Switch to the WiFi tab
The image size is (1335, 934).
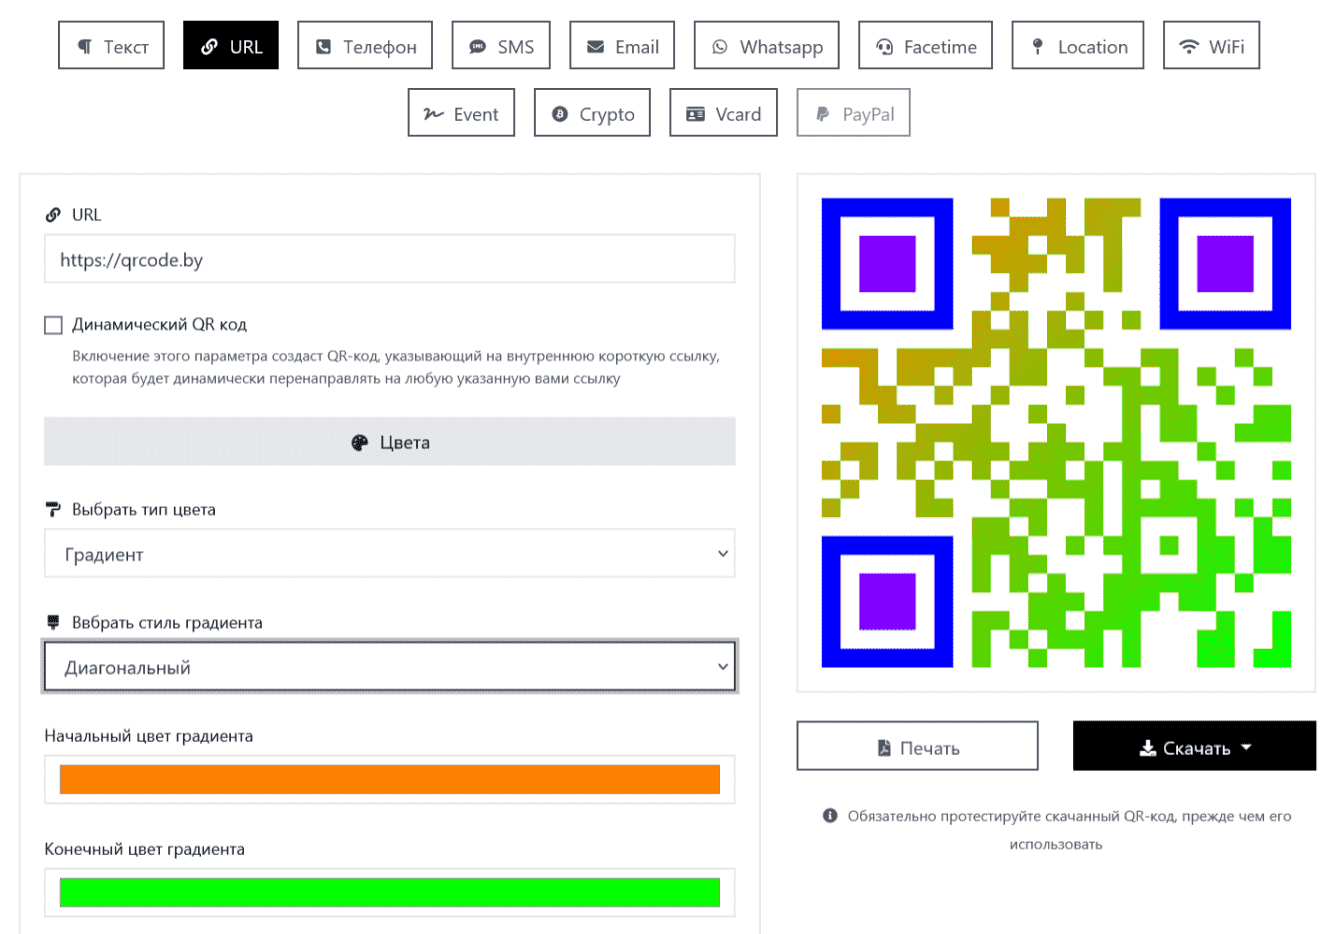(x=1212, y=46)
